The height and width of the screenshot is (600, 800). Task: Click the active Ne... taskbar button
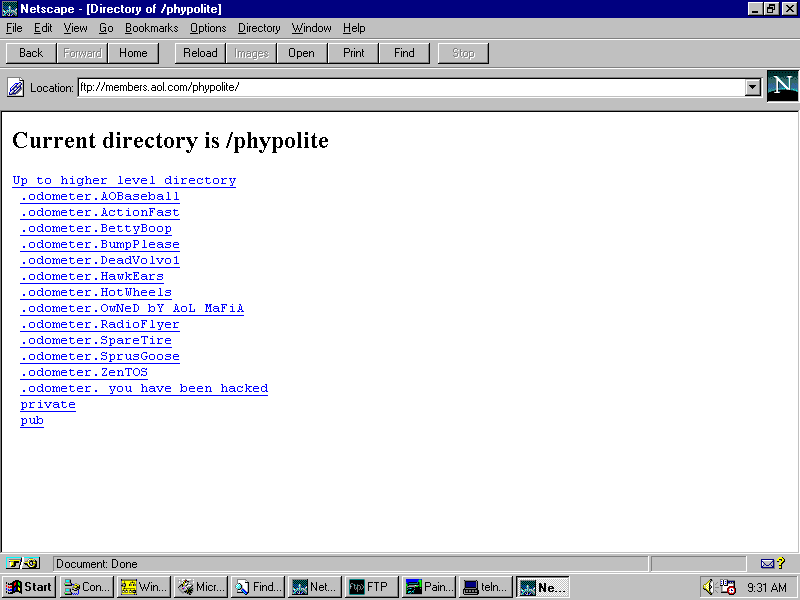[543, 587]
